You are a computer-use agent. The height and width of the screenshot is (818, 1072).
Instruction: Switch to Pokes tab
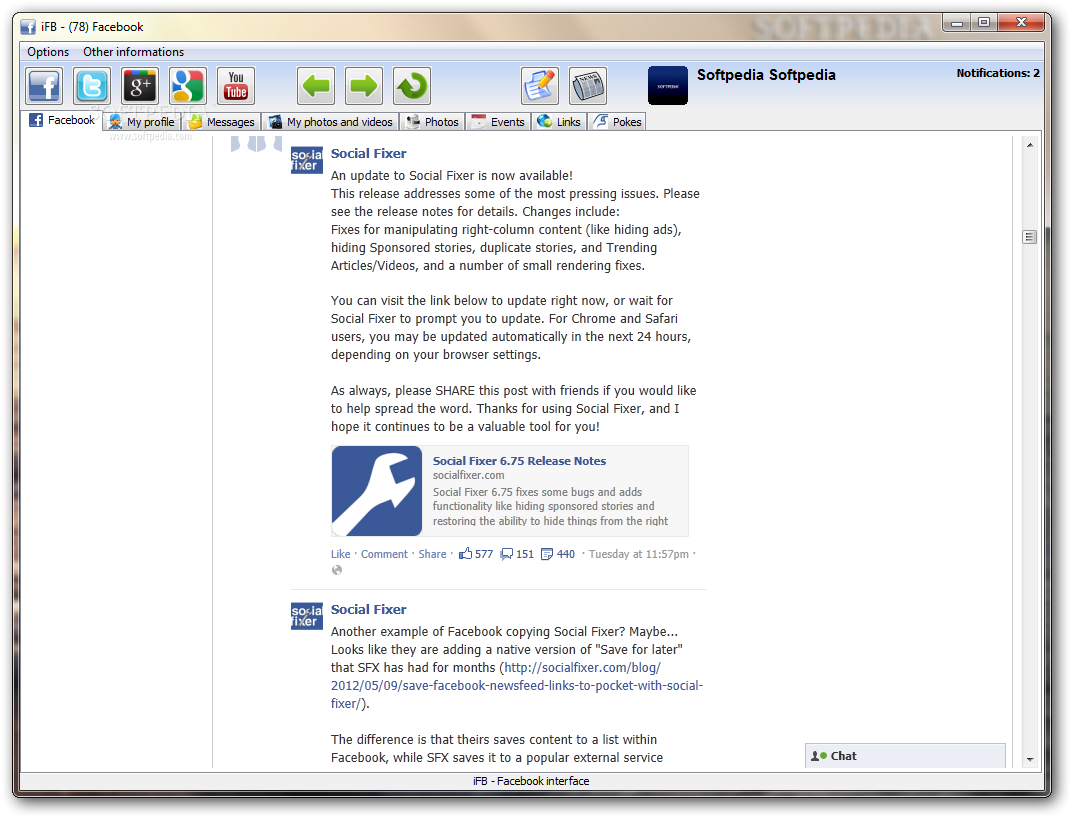pyautogui.click(x=617, y=122)
